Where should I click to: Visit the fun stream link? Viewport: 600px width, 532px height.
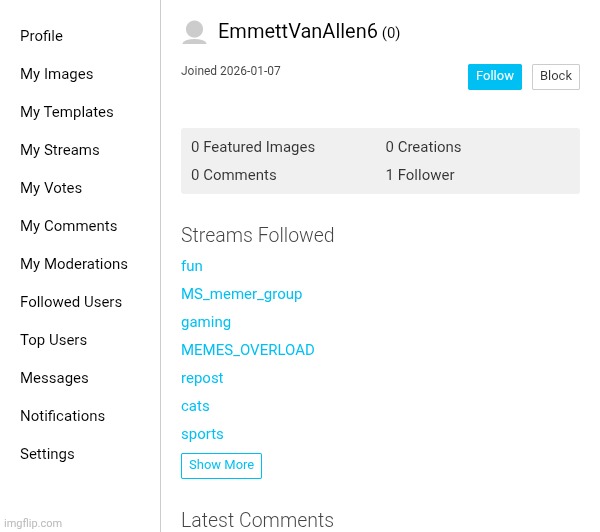tap(192, 266)
